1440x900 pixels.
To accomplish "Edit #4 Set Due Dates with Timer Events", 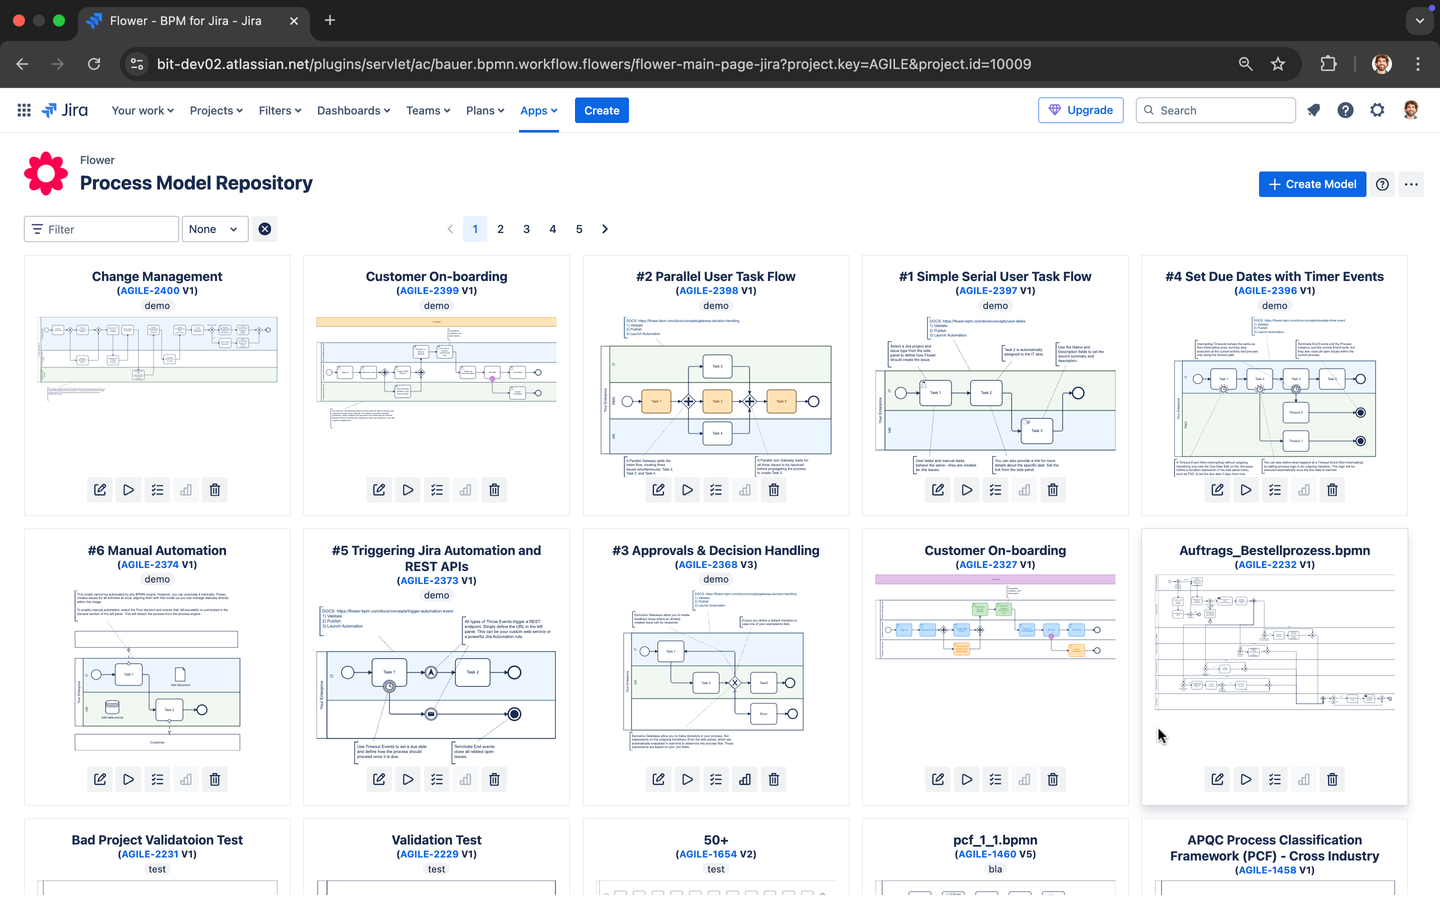I will (1217, 490).
